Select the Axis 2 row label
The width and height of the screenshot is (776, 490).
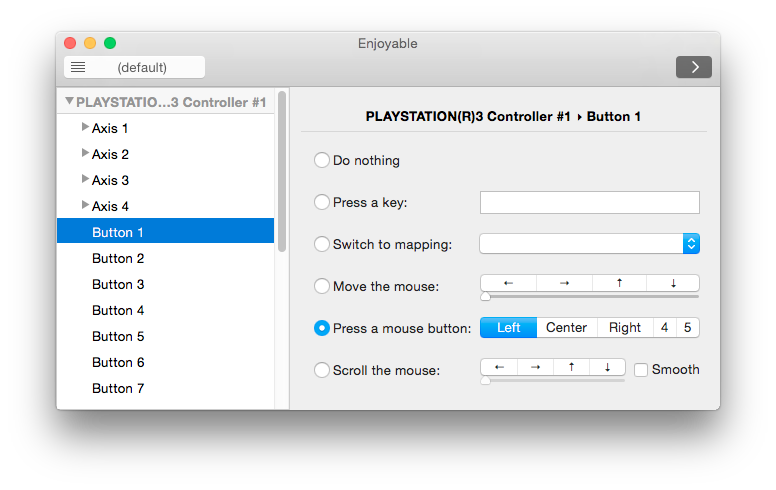[x=110, y=154]
